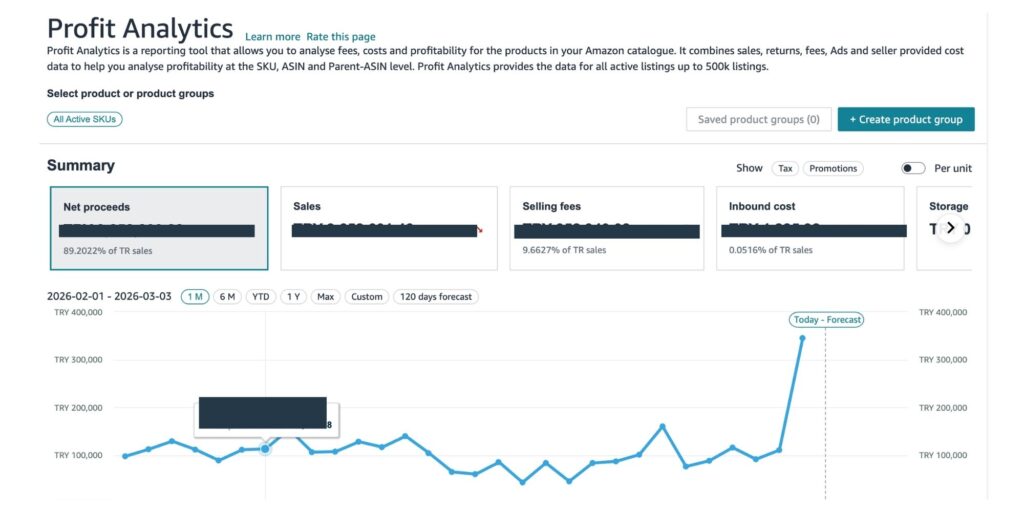Click the Today - Forecast marker label
Viewport: 1024px width, 512px height.
(x=826, y=320)
